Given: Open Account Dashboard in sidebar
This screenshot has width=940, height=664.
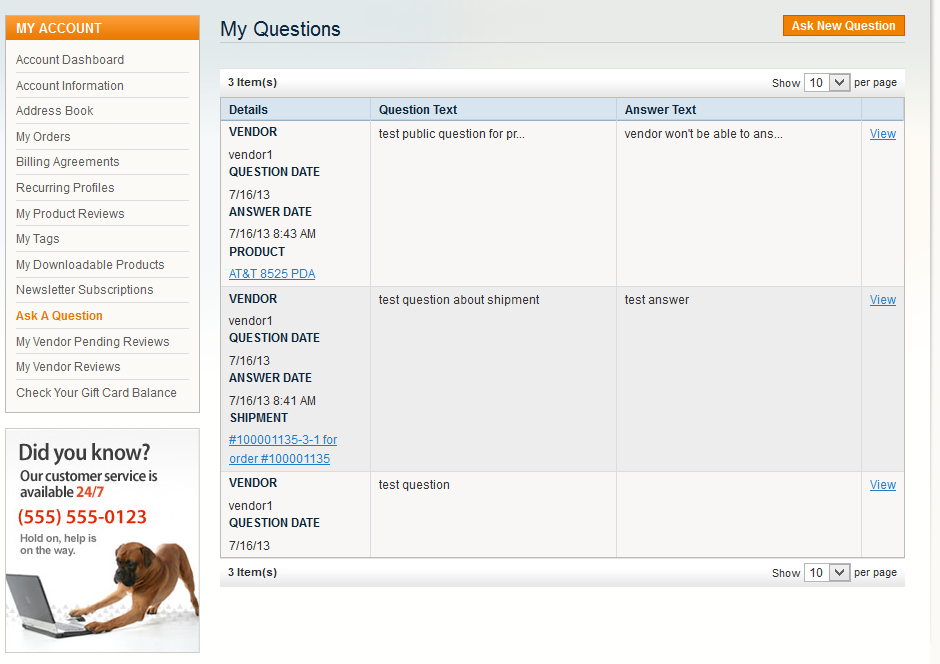Looking at the screenshot, I should tap(70, 60).
